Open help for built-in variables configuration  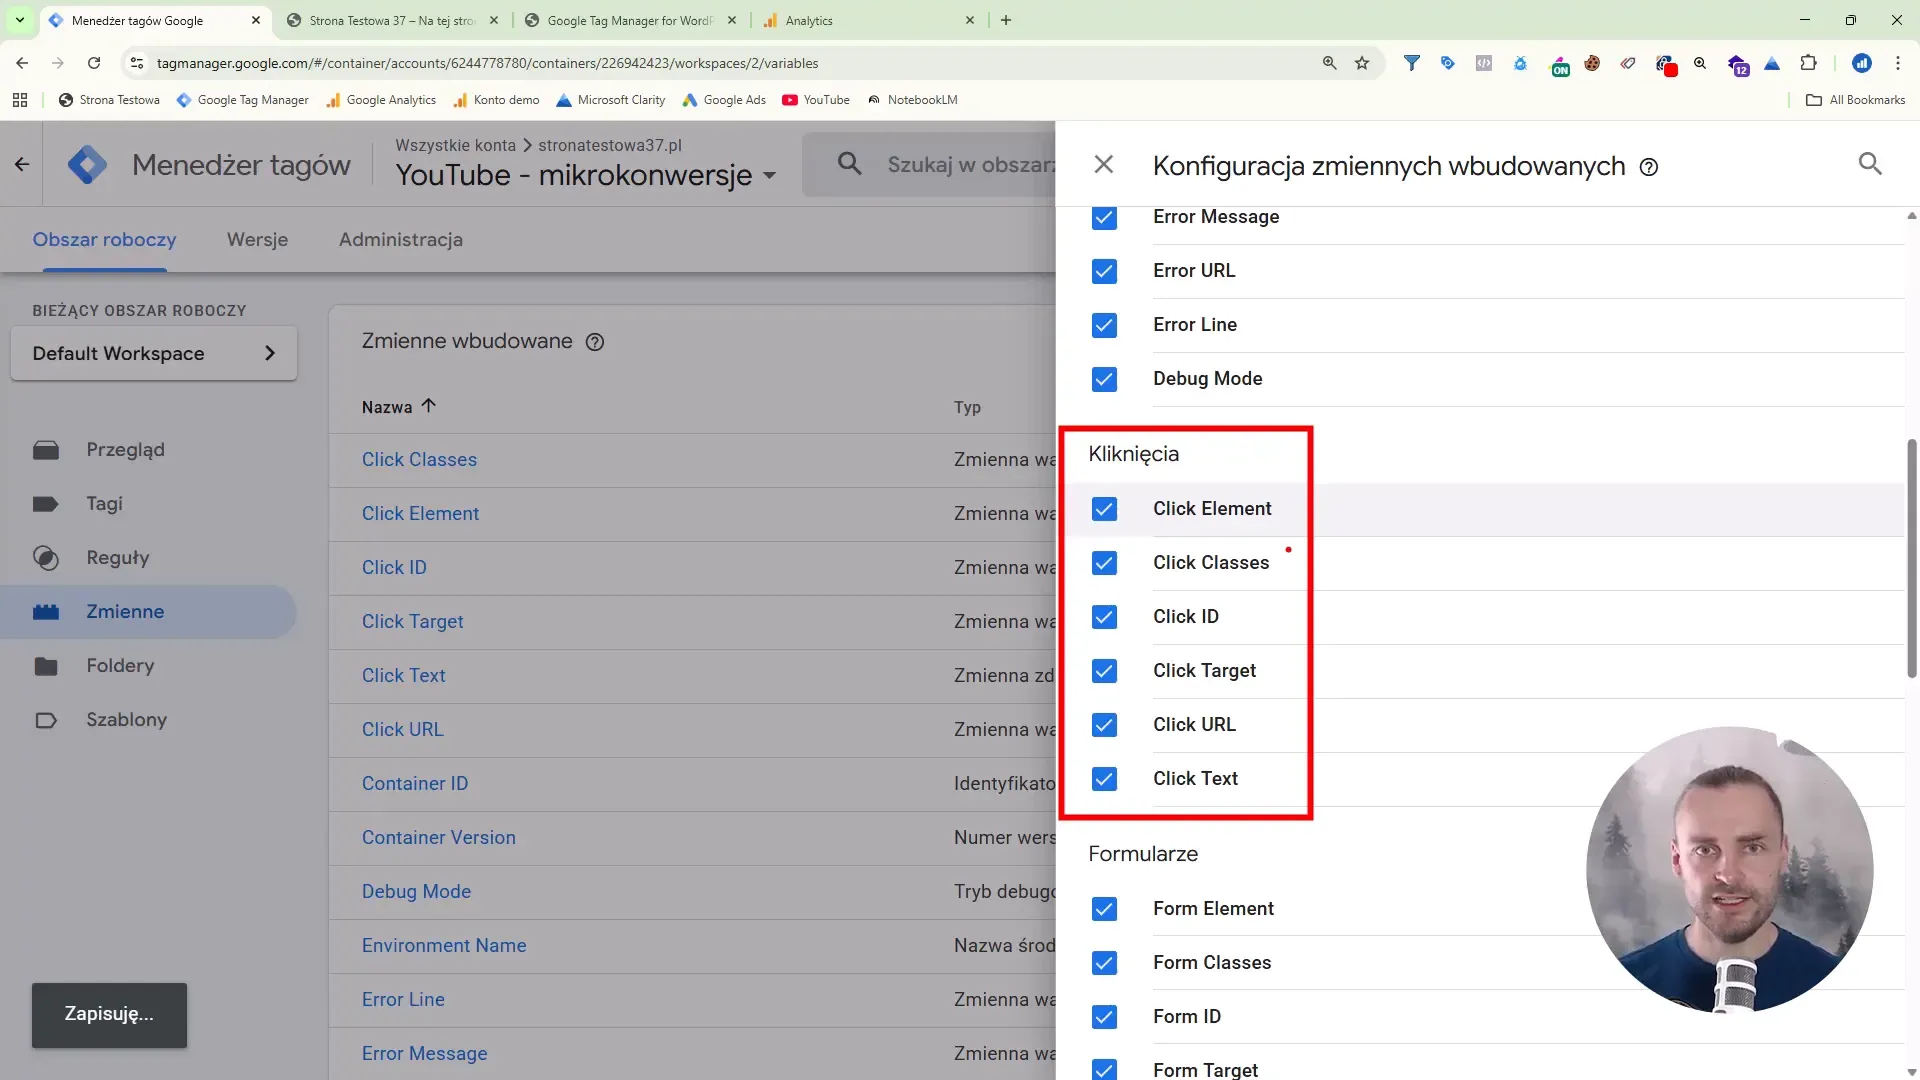click(x=1649, y=167)
